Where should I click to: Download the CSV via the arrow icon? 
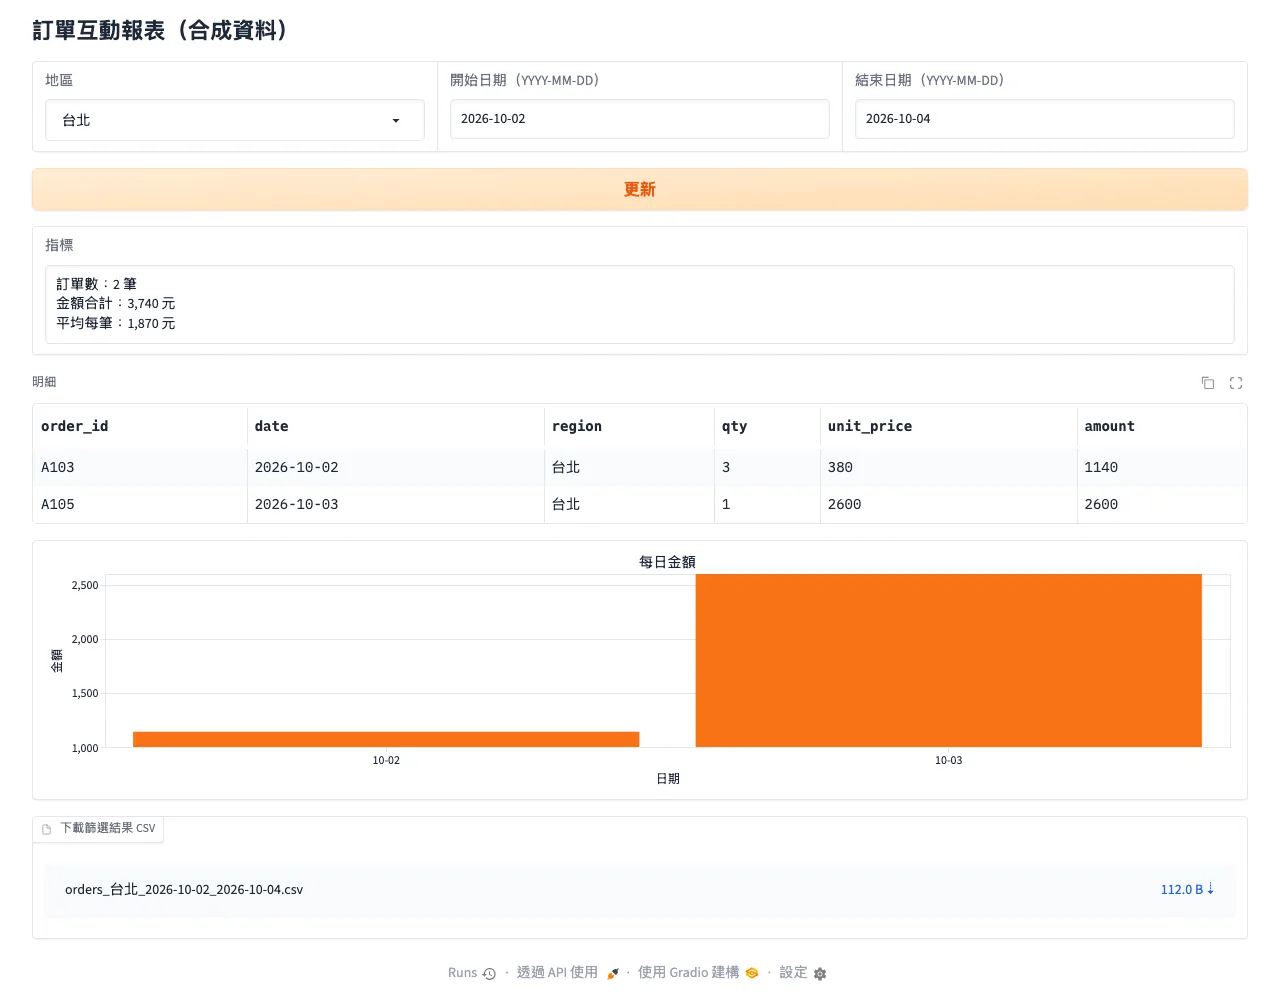[1210, 889]
